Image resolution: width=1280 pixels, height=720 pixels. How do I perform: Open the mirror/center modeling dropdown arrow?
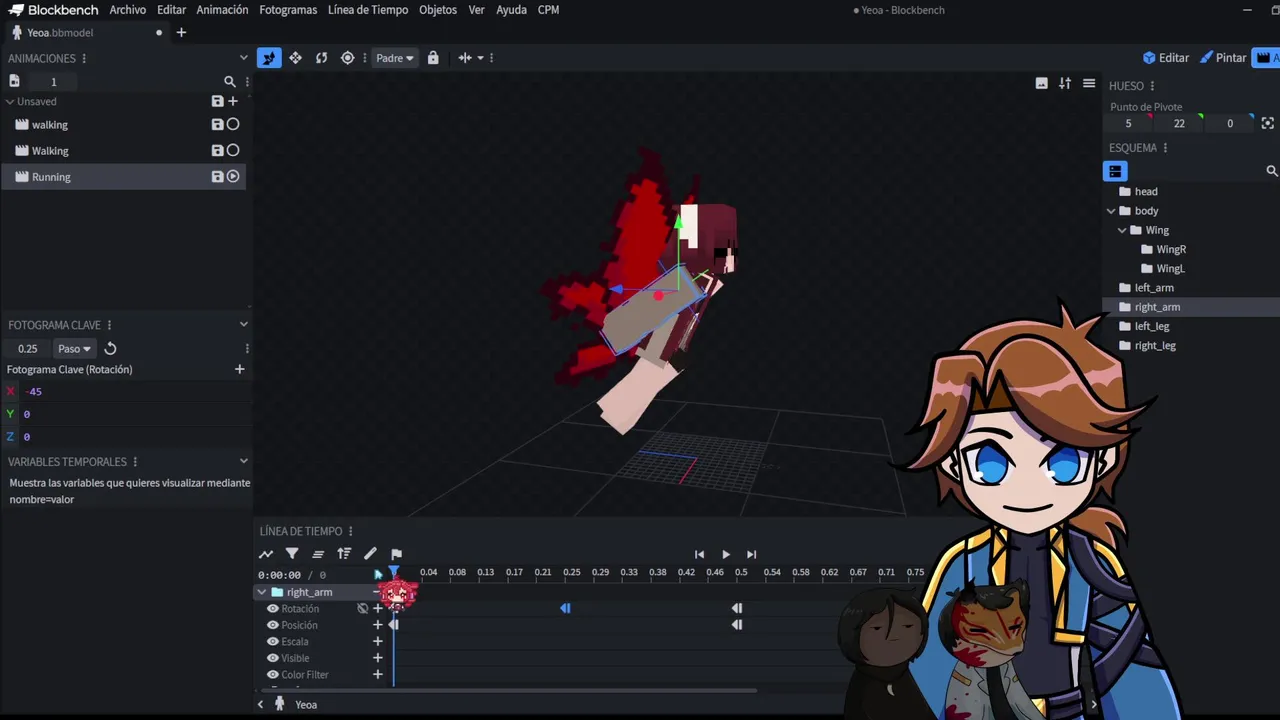coord(480,58)
